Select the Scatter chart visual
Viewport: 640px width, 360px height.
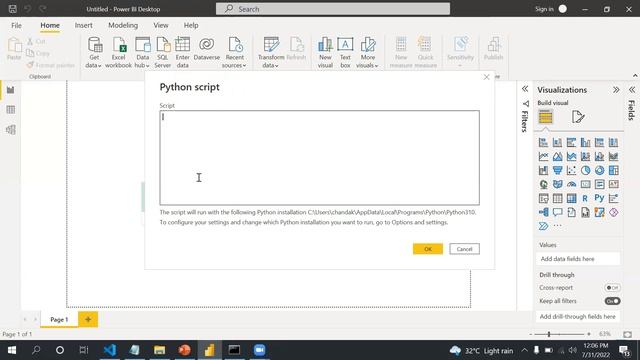pyautogui.click(x=571, y=170)
